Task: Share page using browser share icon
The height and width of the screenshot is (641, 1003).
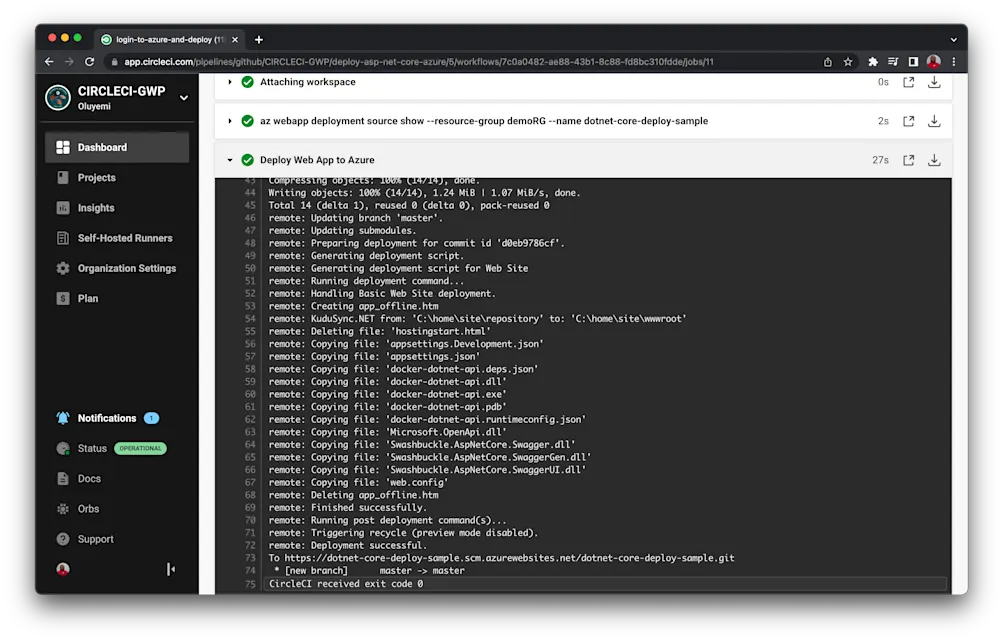Action: coord(828,61)
